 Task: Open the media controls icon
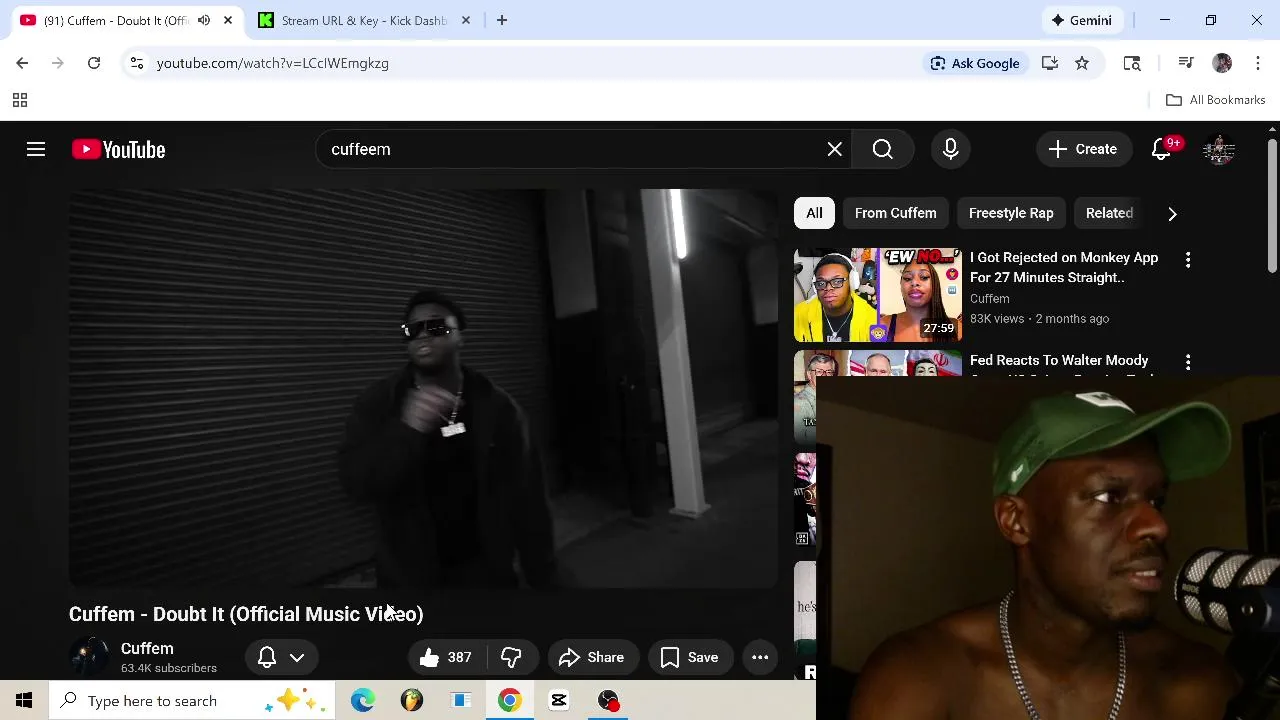[1186, 63]
